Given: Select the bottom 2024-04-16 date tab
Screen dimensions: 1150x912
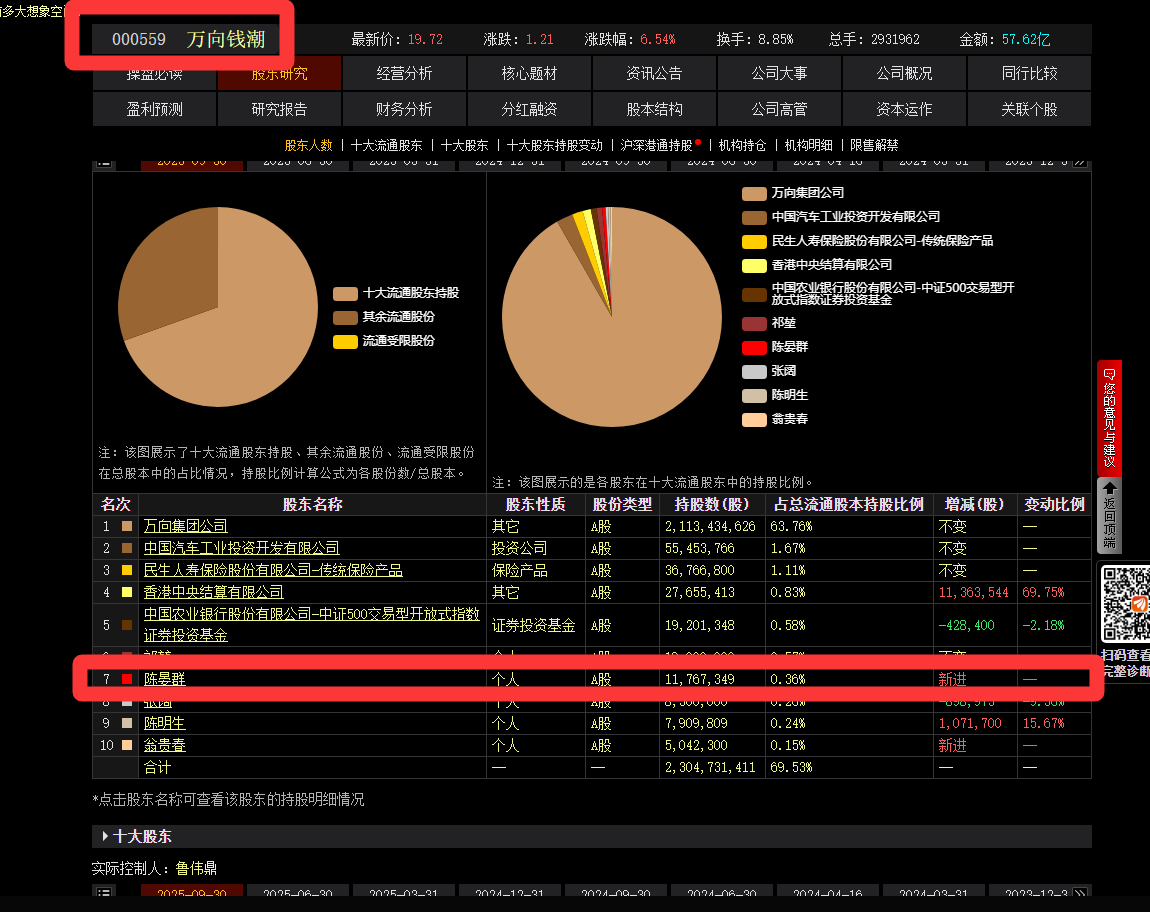Looking at the screenshot, I should [828, 892].
